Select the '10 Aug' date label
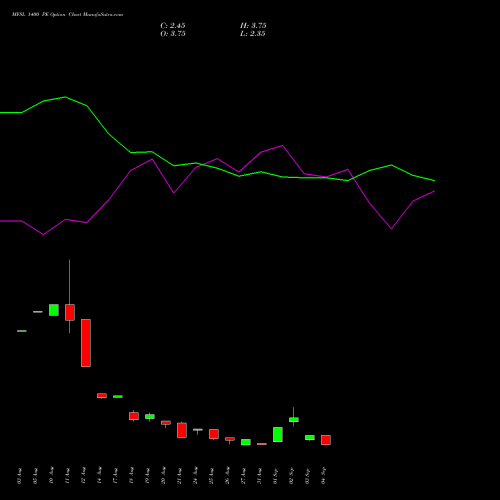This screenshot has width=500, height=500. [x=51, y=476]
